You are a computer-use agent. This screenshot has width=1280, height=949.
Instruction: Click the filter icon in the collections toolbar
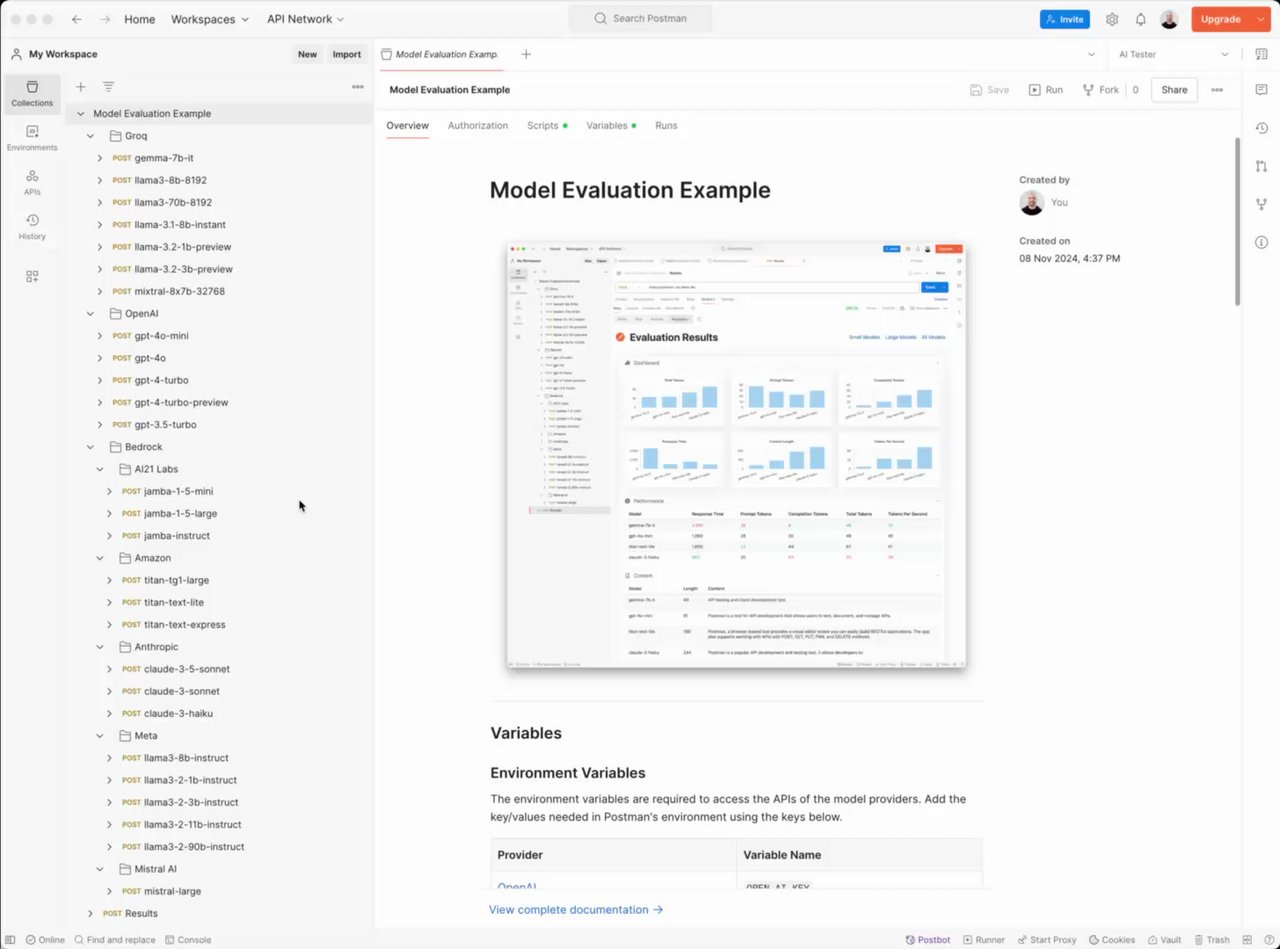coord(108,87)
